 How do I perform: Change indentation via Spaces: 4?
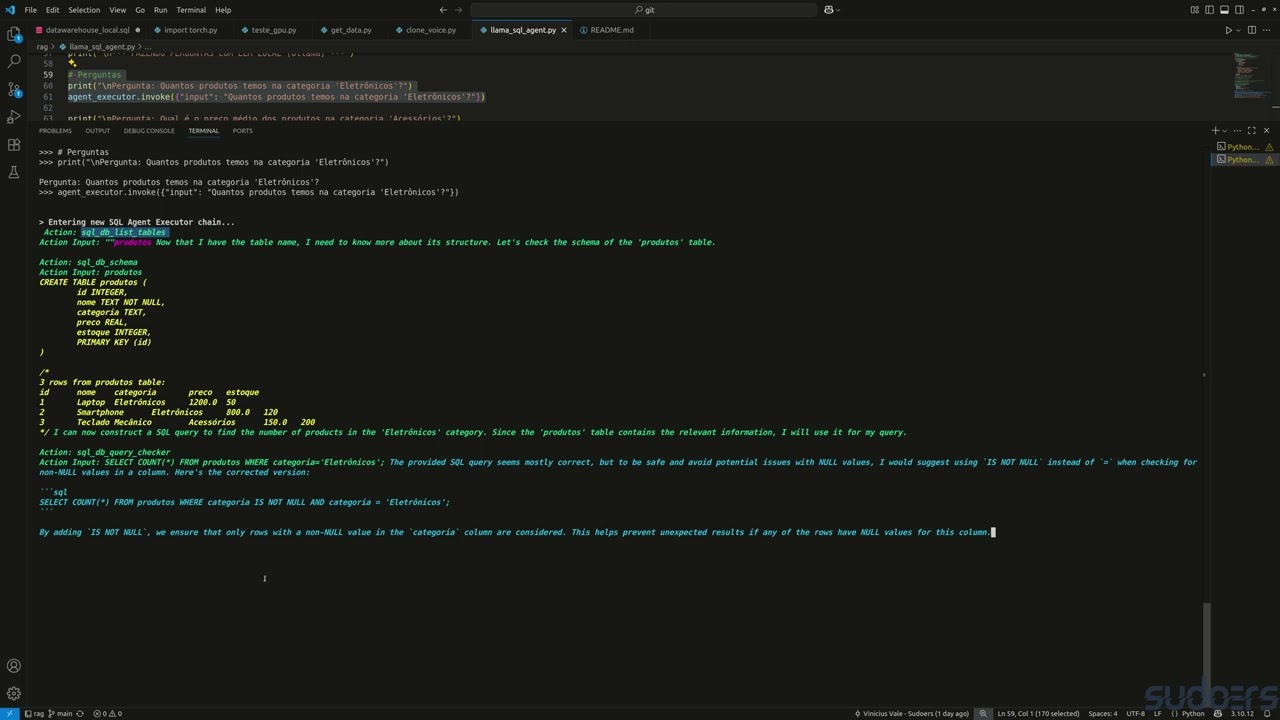pyautogui.click(x=1103, y=713)
